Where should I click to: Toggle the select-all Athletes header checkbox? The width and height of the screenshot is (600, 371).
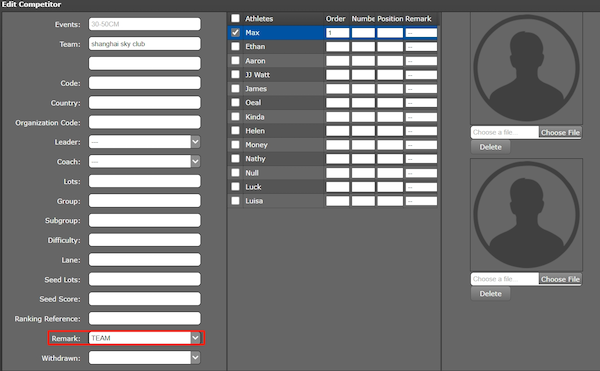point(235,18)
